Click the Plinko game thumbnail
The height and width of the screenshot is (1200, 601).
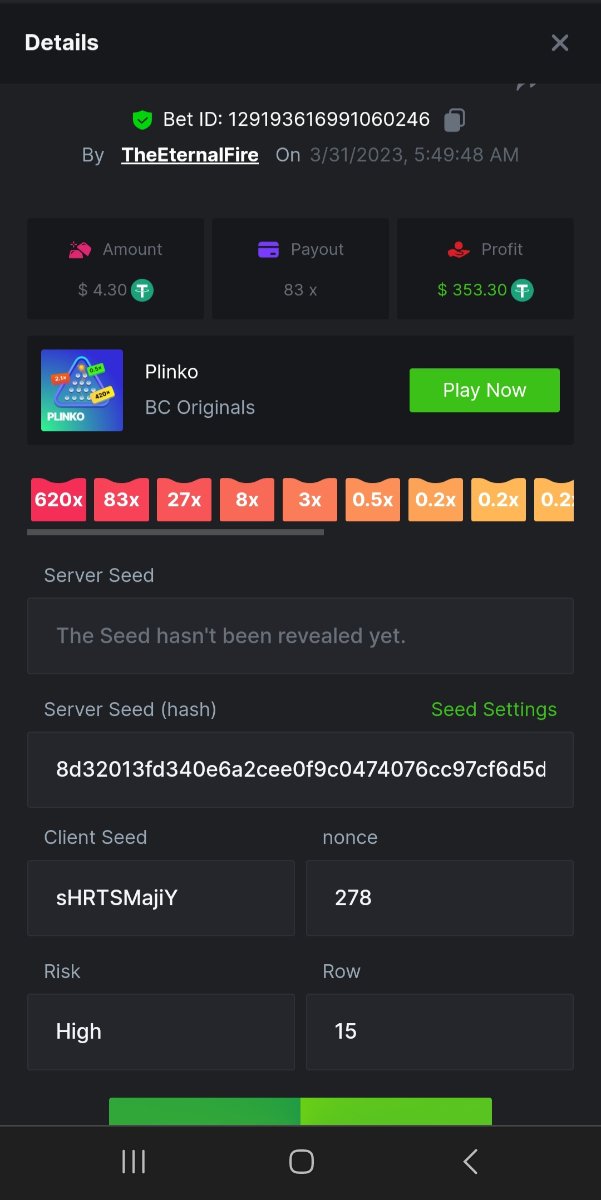tap(82, 390)
